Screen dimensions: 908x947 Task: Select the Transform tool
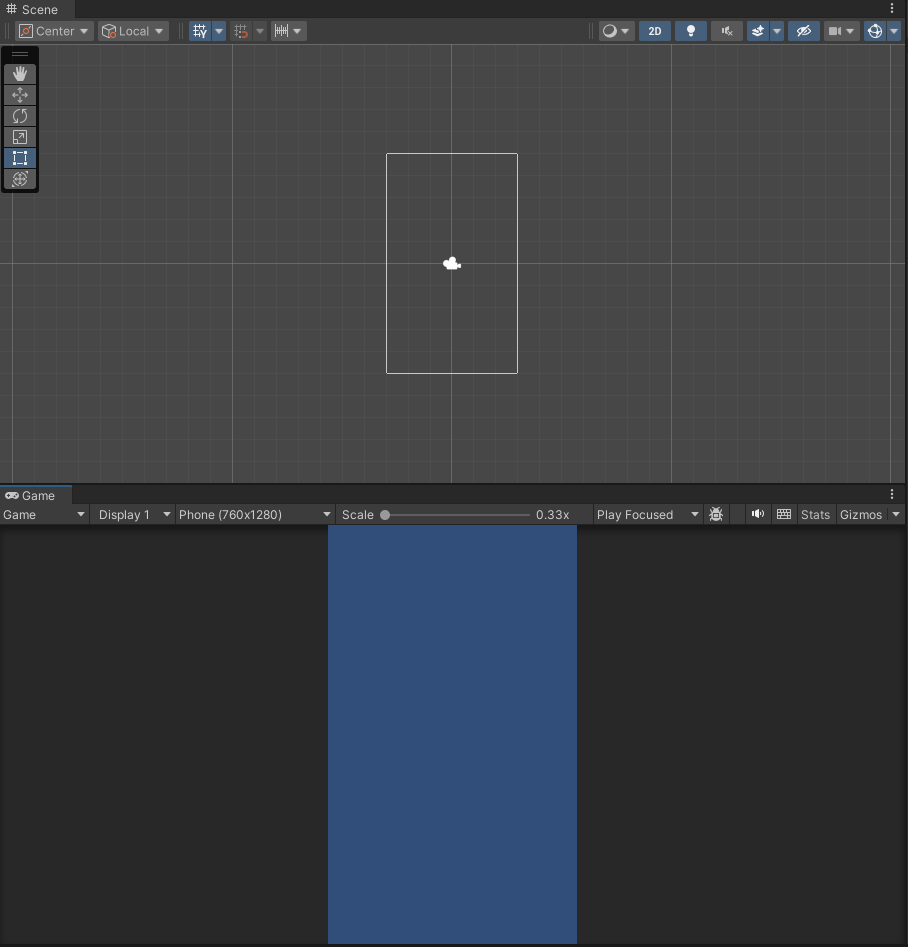(x=20, y=179)
